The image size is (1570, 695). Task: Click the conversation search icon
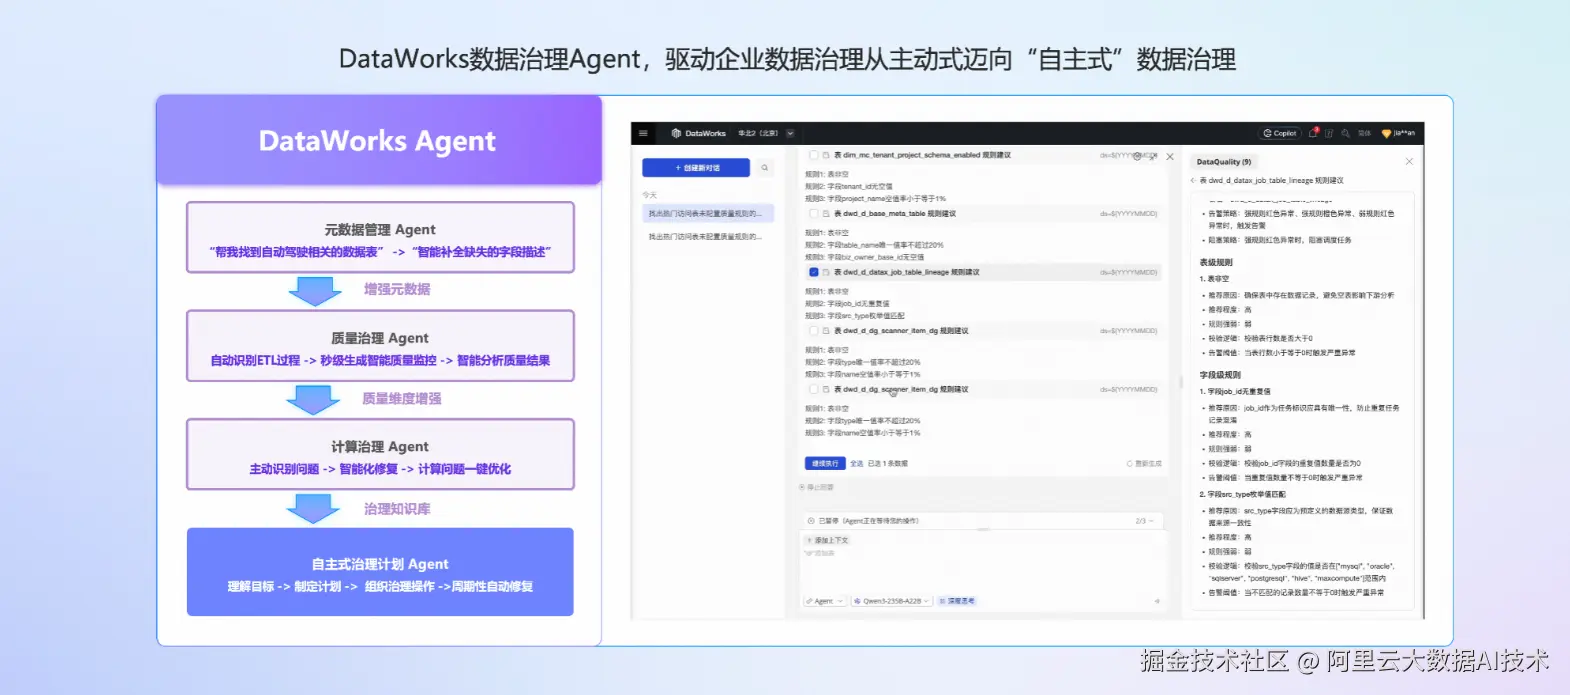click(765, 168)
